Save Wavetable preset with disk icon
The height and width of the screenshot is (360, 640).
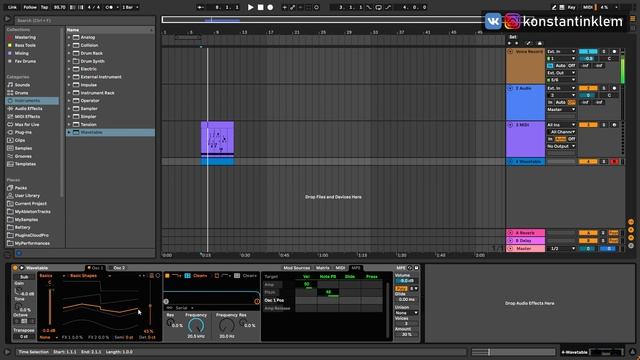416,268
